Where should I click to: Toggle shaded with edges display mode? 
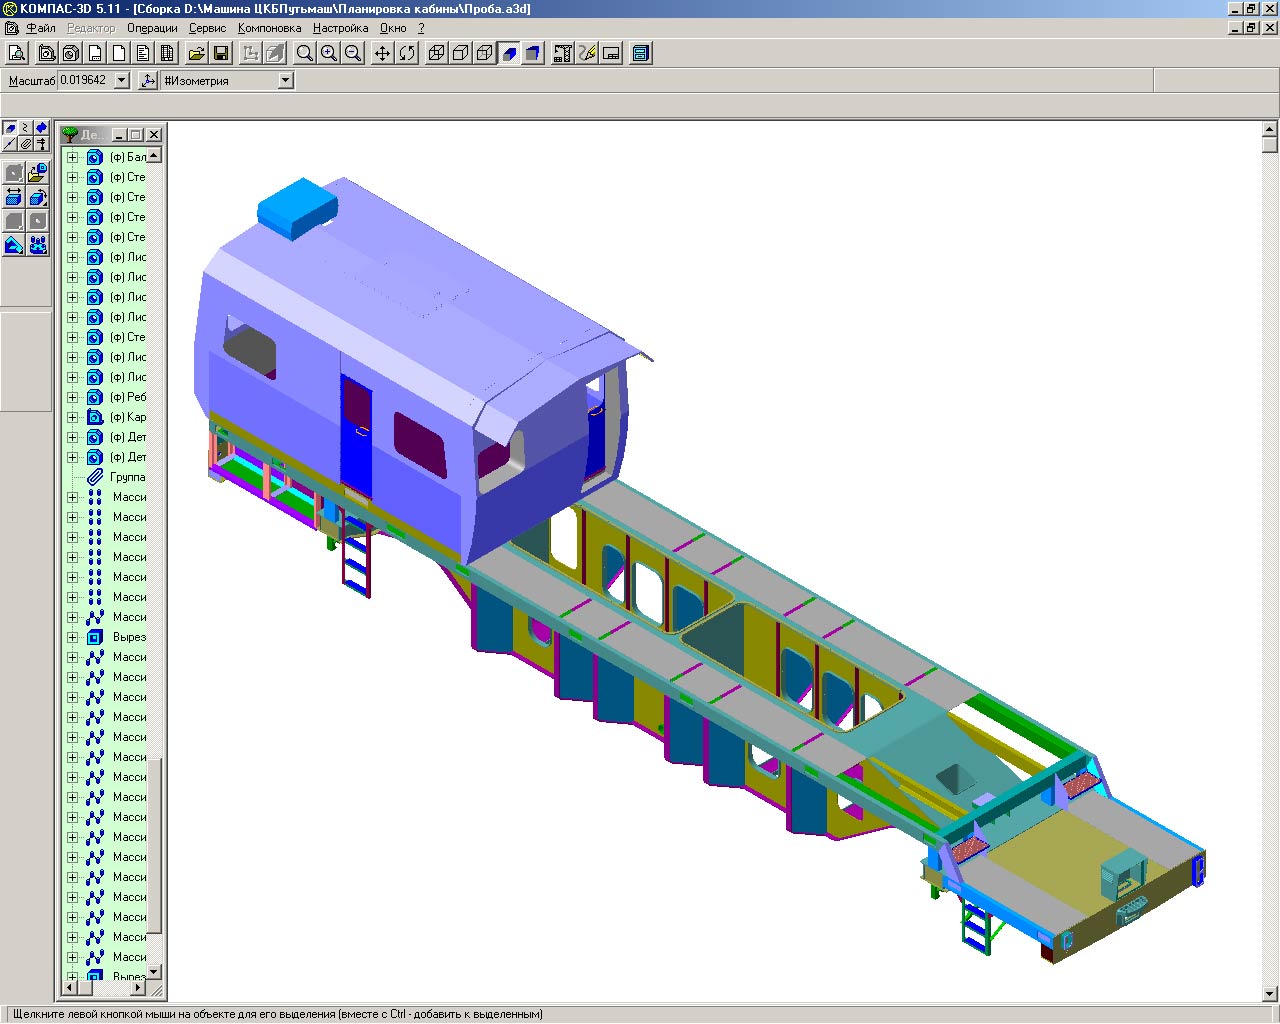point(533,53)
